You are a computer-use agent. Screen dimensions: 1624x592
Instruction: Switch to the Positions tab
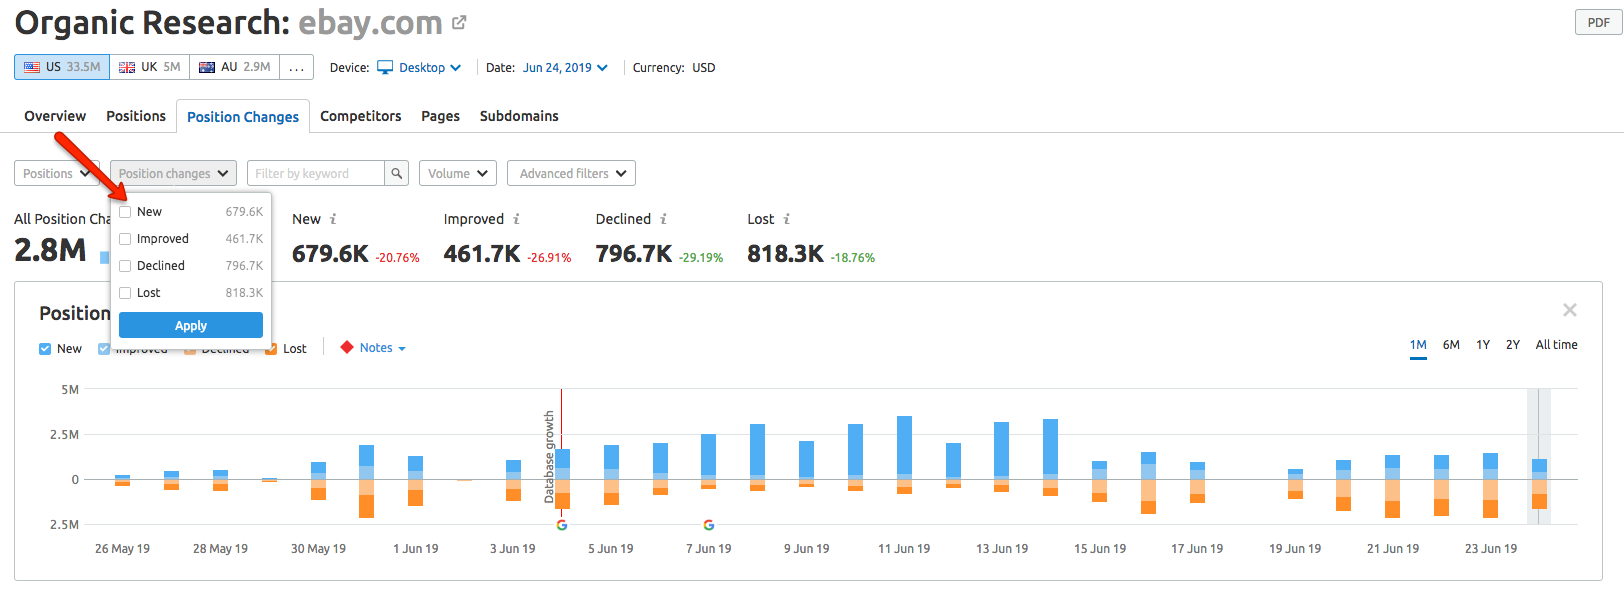coord(136,116)
